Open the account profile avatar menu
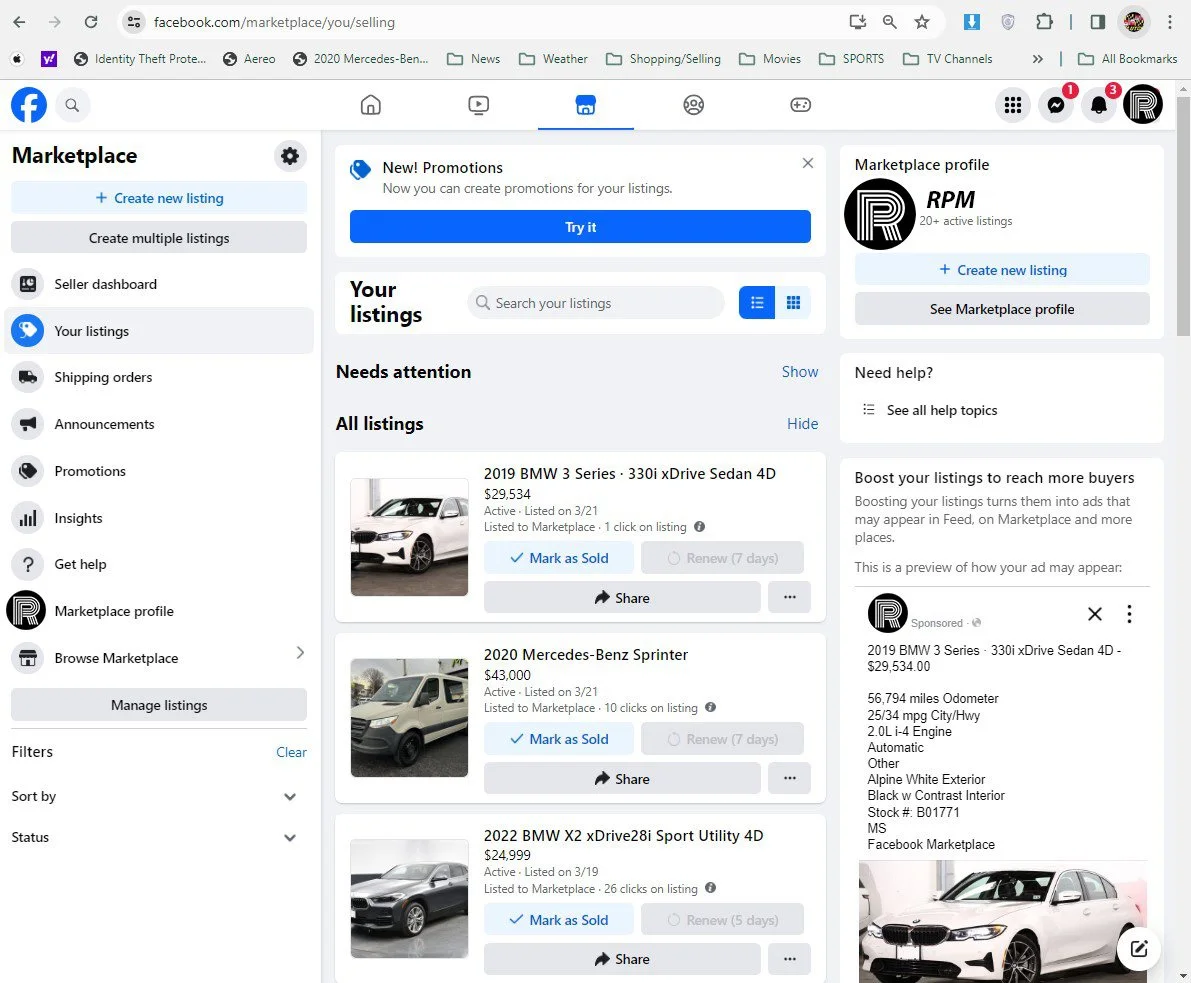Viewport: 1191px width, 983px height. coord(1142,105)
